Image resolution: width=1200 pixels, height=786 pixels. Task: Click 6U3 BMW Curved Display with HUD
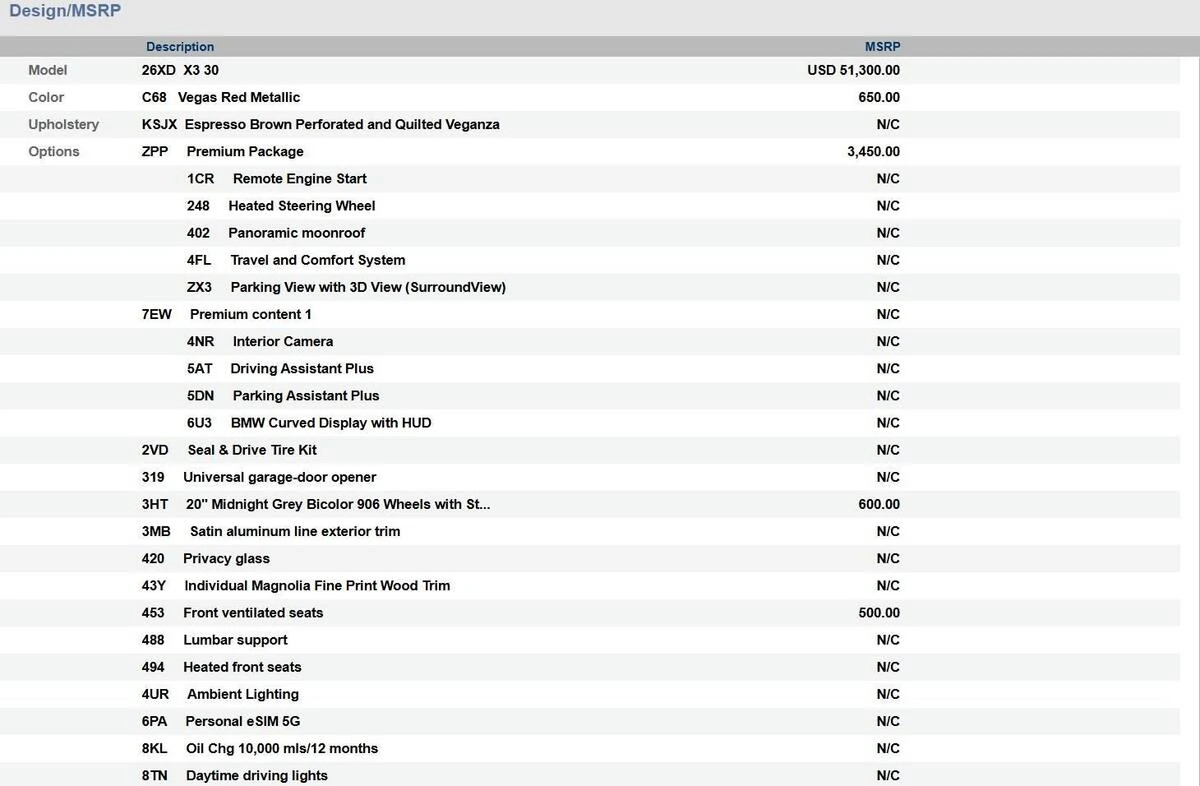(309, 423)
